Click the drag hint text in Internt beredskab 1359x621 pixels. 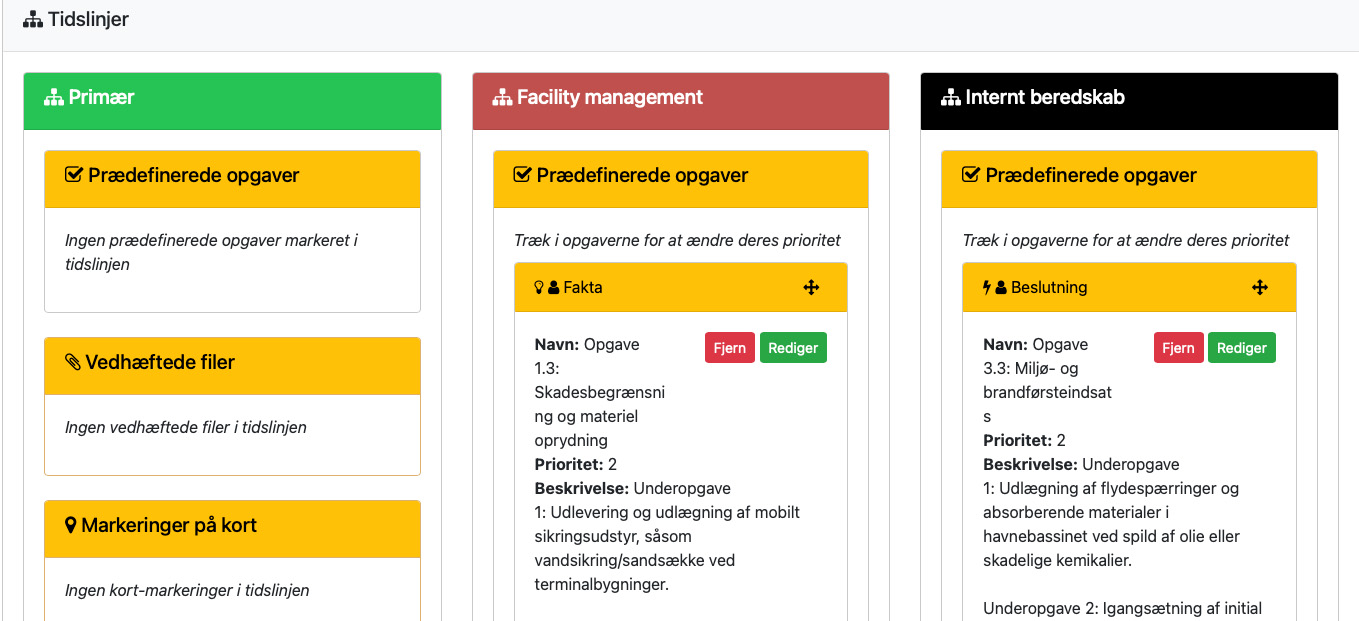click(1126, 240)
